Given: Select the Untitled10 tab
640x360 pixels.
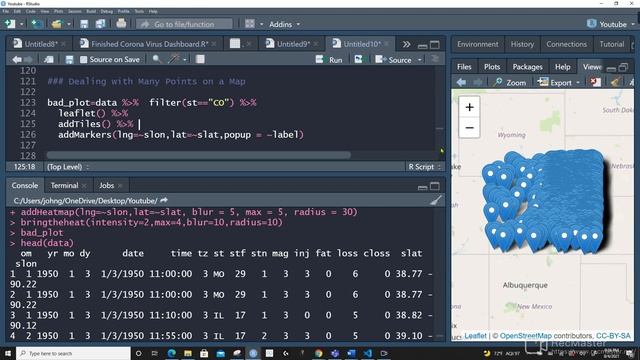Looking at the screenshot, I should pyautogui.click(x=361, y=44).
